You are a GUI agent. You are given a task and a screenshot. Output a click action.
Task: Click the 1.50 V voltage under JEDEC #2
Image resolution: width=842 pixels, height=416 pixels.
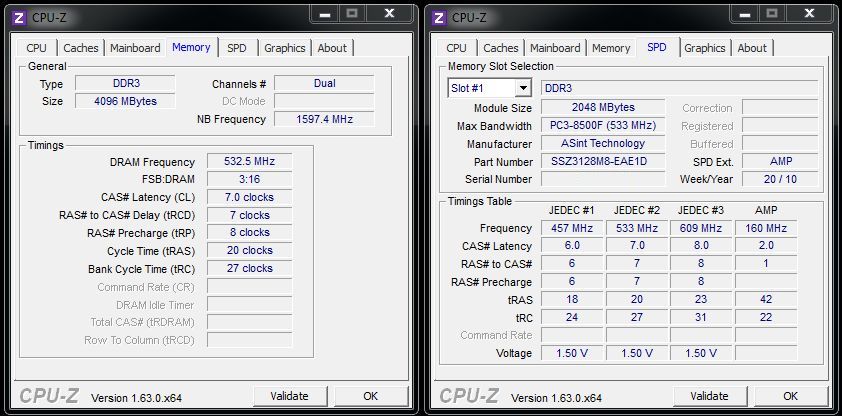click(637, 353)
